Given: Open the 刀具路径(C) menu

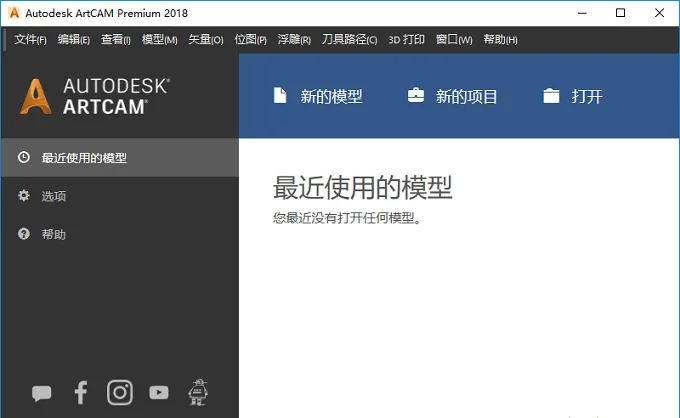Looking at the screenshot, I should pos(349,39).
